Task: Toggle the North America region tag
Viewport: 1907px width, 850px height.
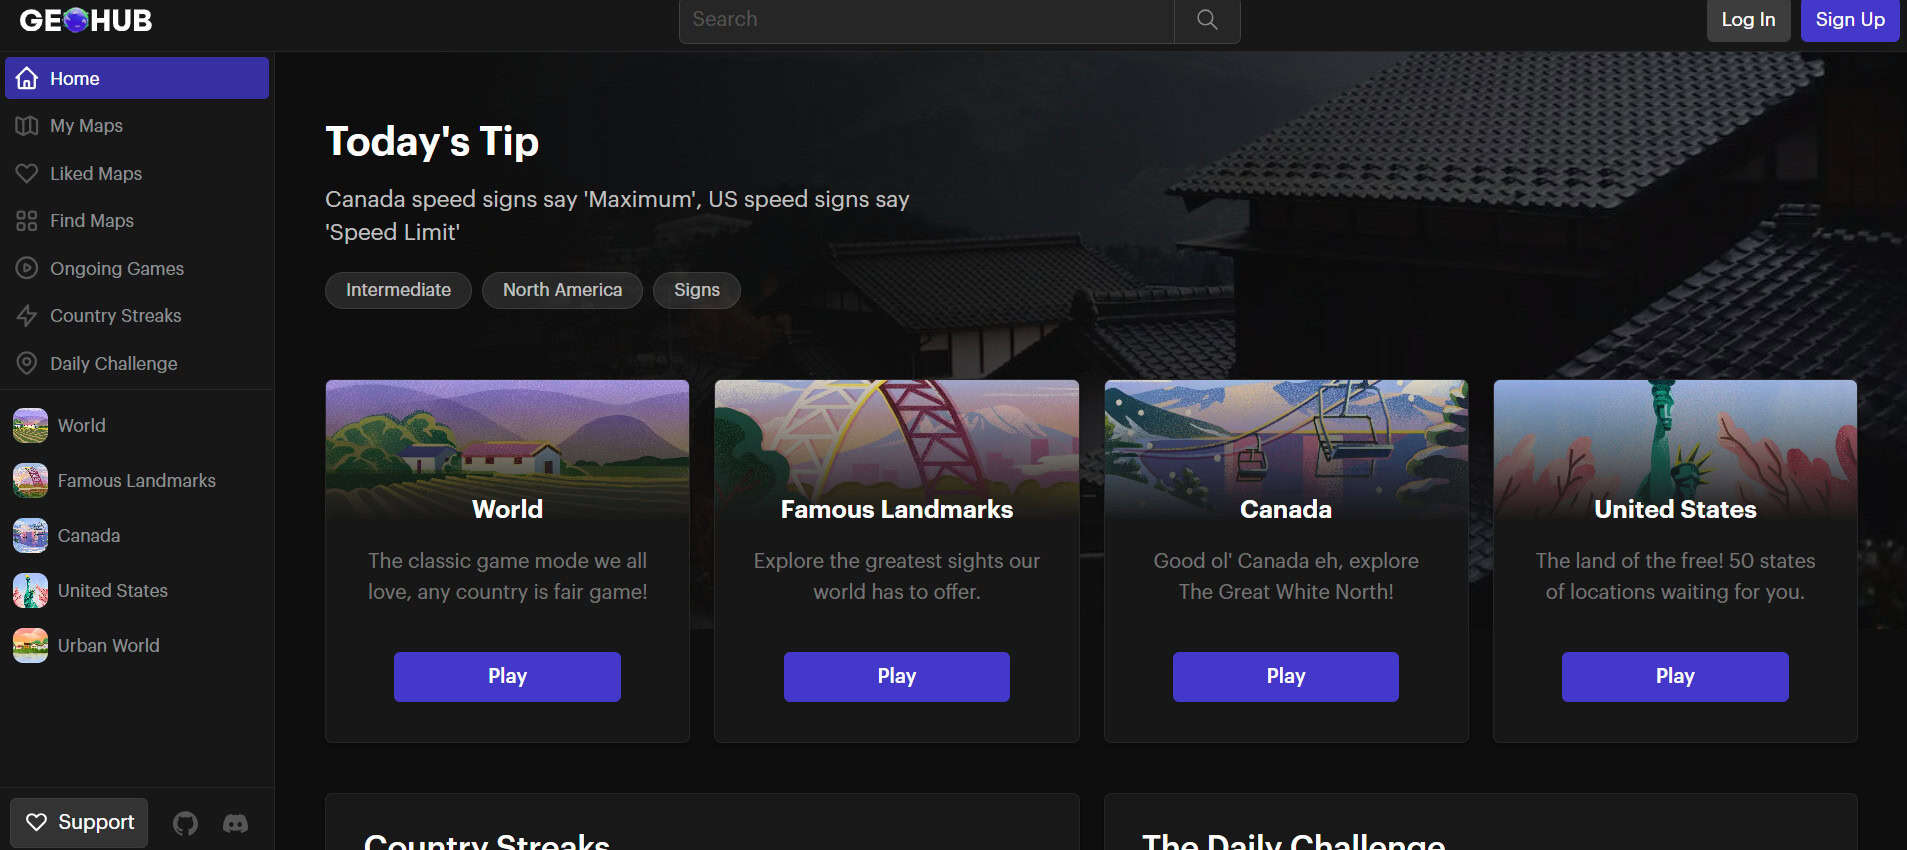Action: 562,290
